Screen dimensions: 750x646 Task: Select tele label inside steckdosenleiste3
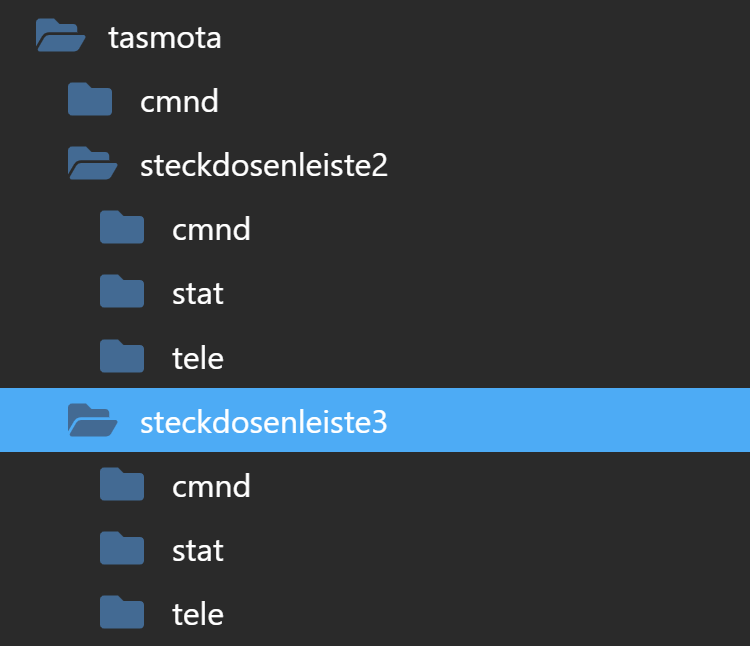[198, 613]
